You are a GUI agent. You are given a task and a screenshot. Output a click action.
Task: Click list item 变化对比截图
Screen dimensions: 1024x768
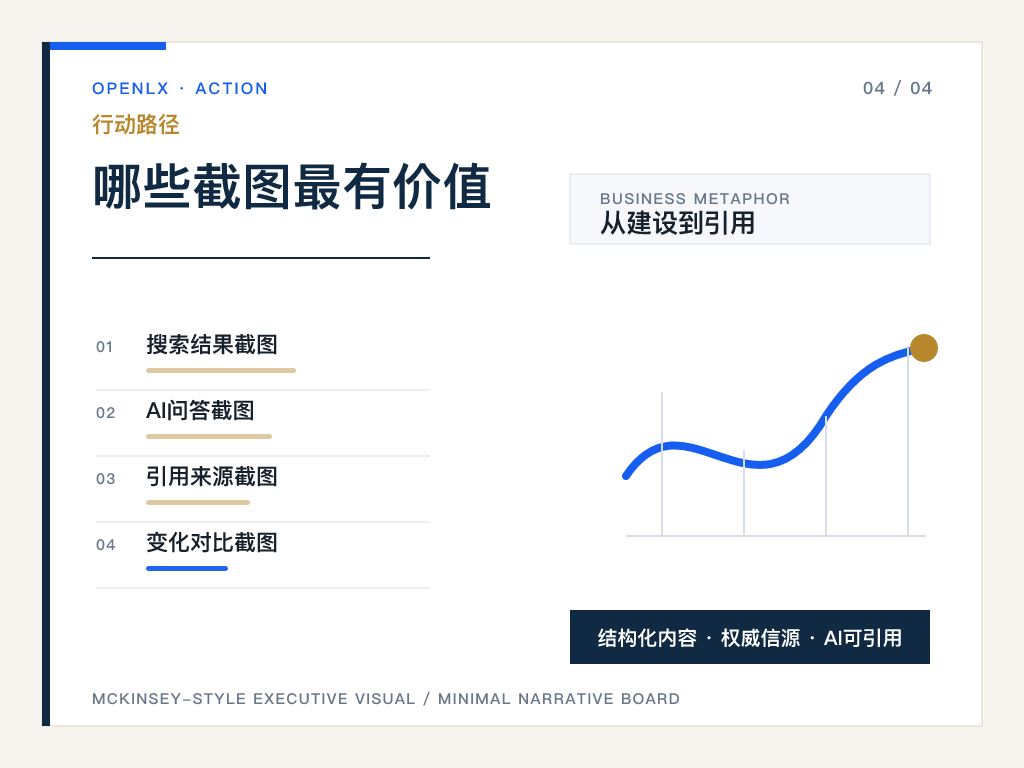click(x=212, y=543)
